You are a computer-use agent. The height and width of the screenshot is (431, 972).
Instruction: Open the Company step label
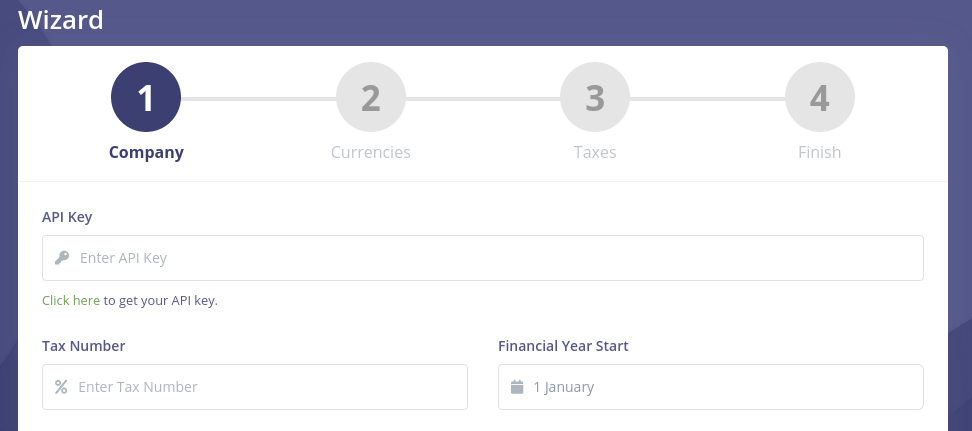coord(146,153)
